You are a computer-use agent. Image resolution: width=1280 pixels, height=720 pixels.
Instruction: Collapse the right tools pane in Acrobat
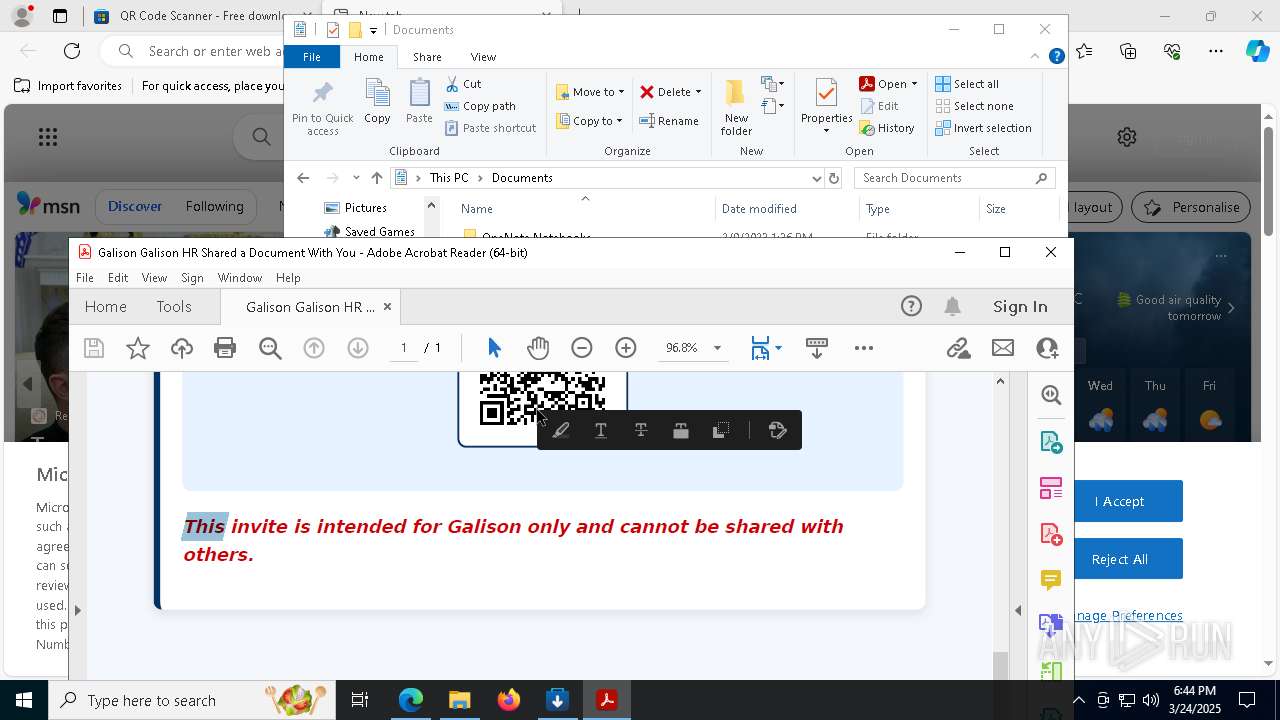1018,610
